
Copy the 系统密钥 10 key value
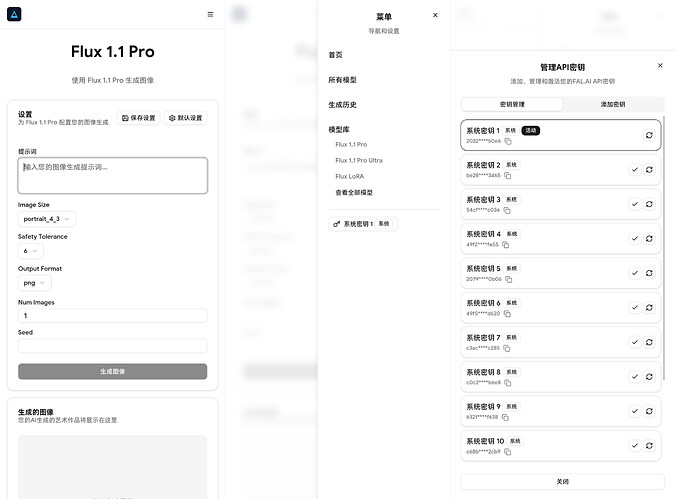tap(508, 452)
